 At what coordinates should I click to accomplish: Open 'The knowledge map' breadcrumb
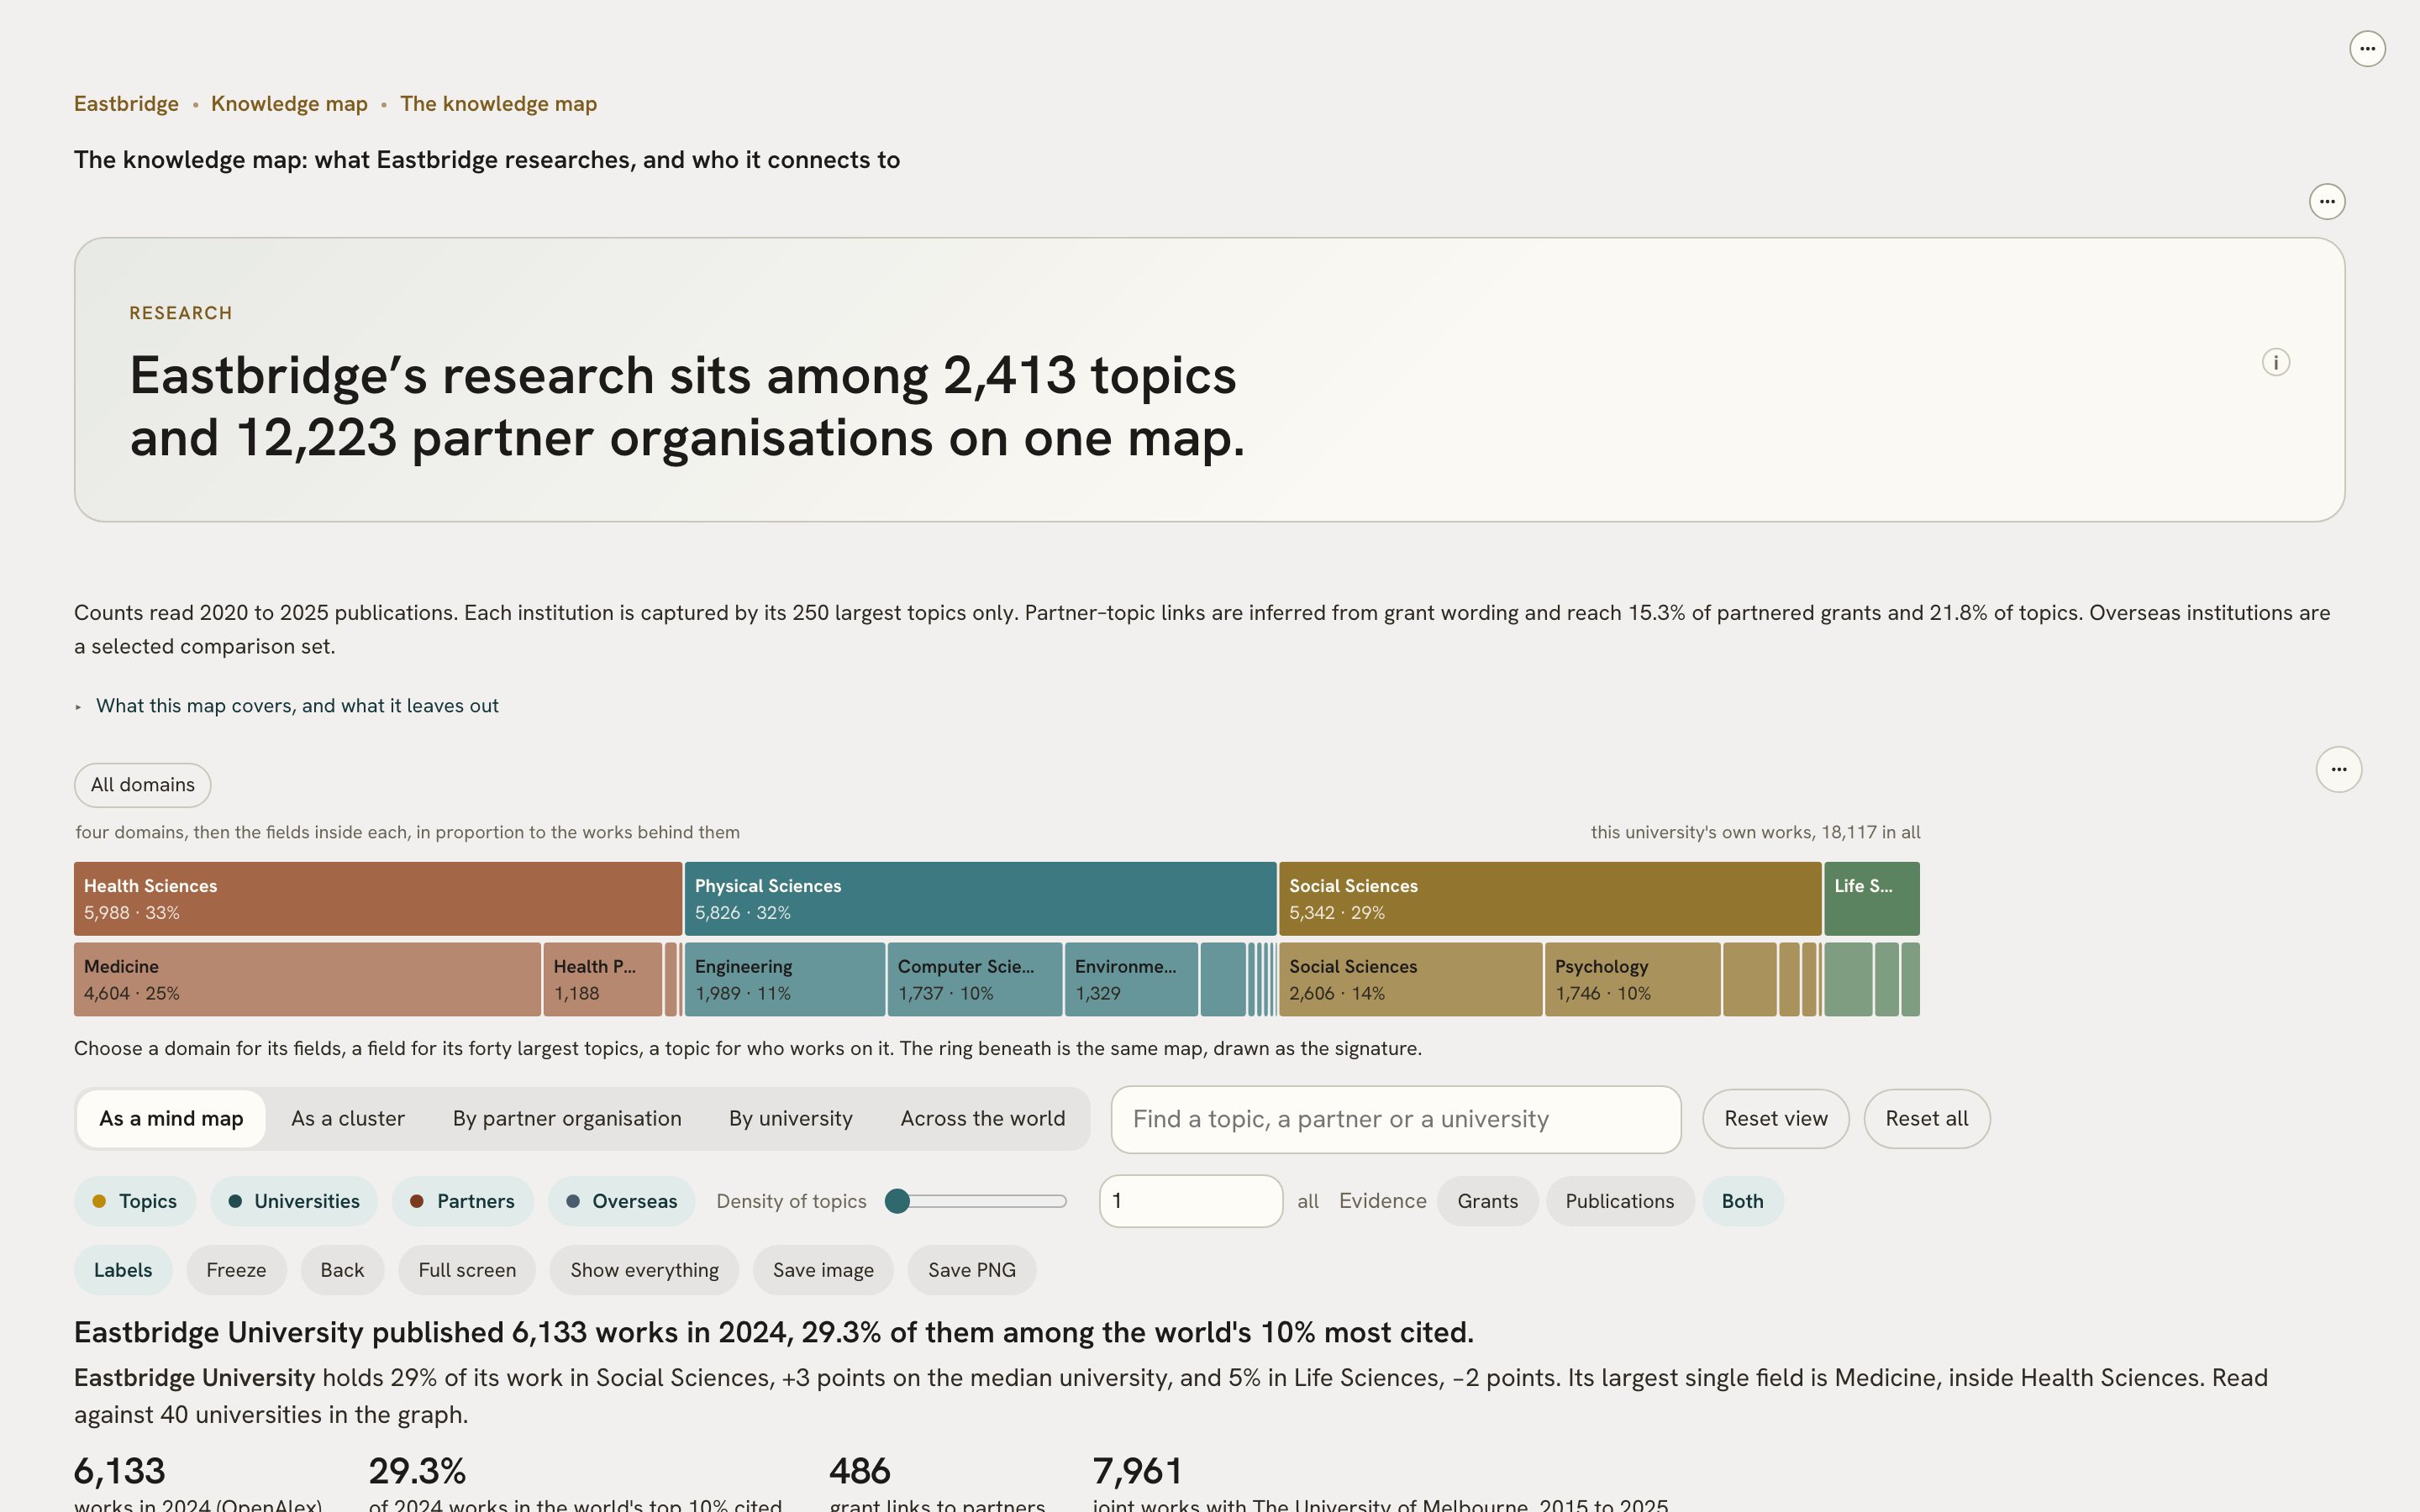coord(498,104)
